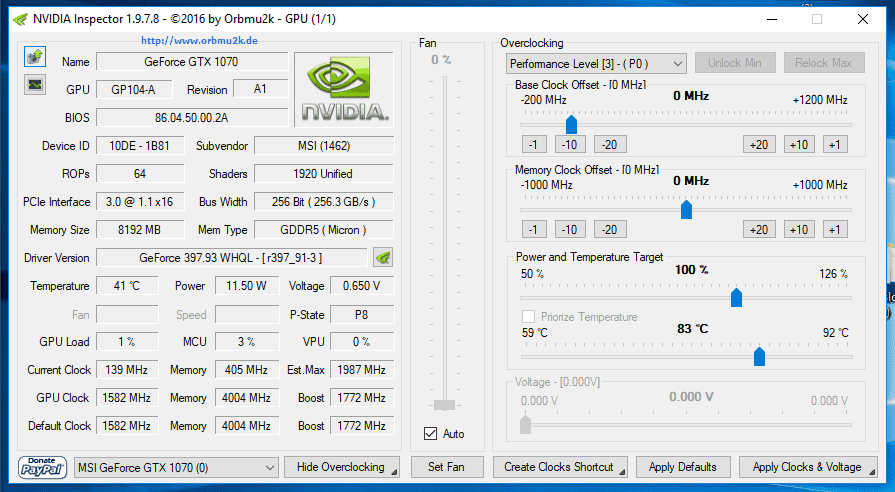Viewport: 895px width, 492px height.
Task: Click the Donate PayPal button
Action: [x=42, y=467]
